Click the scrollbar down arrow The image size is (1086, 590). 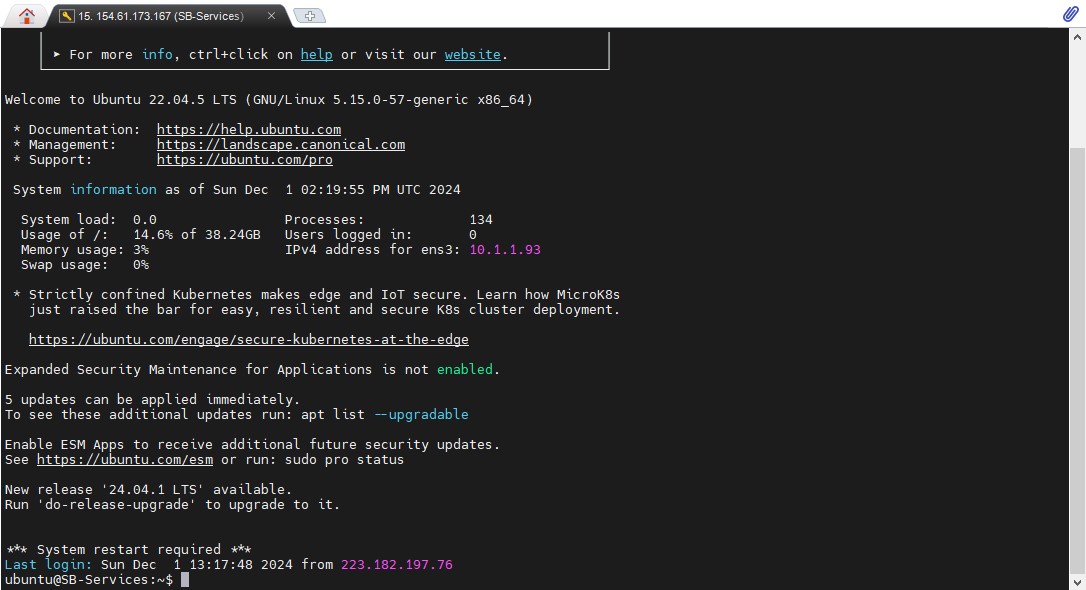(1077, 582)
